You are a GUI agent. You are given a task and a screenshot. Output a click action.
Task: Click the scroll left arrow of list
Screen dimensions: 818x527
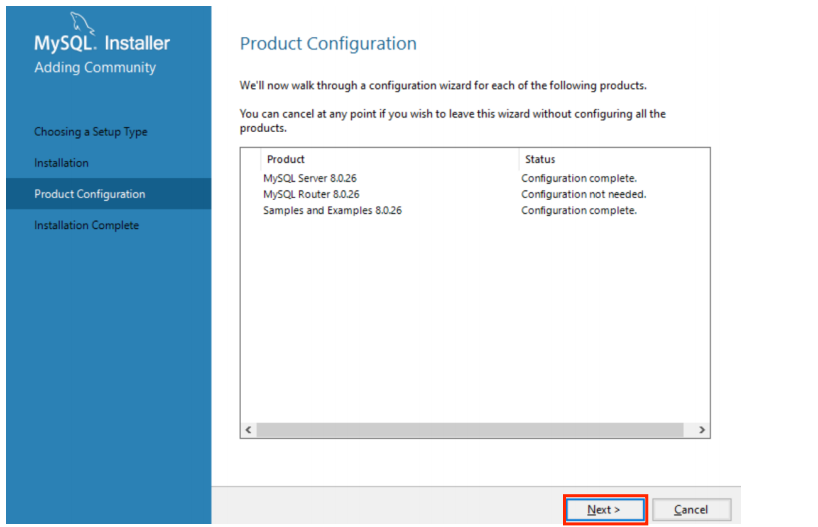248,429
